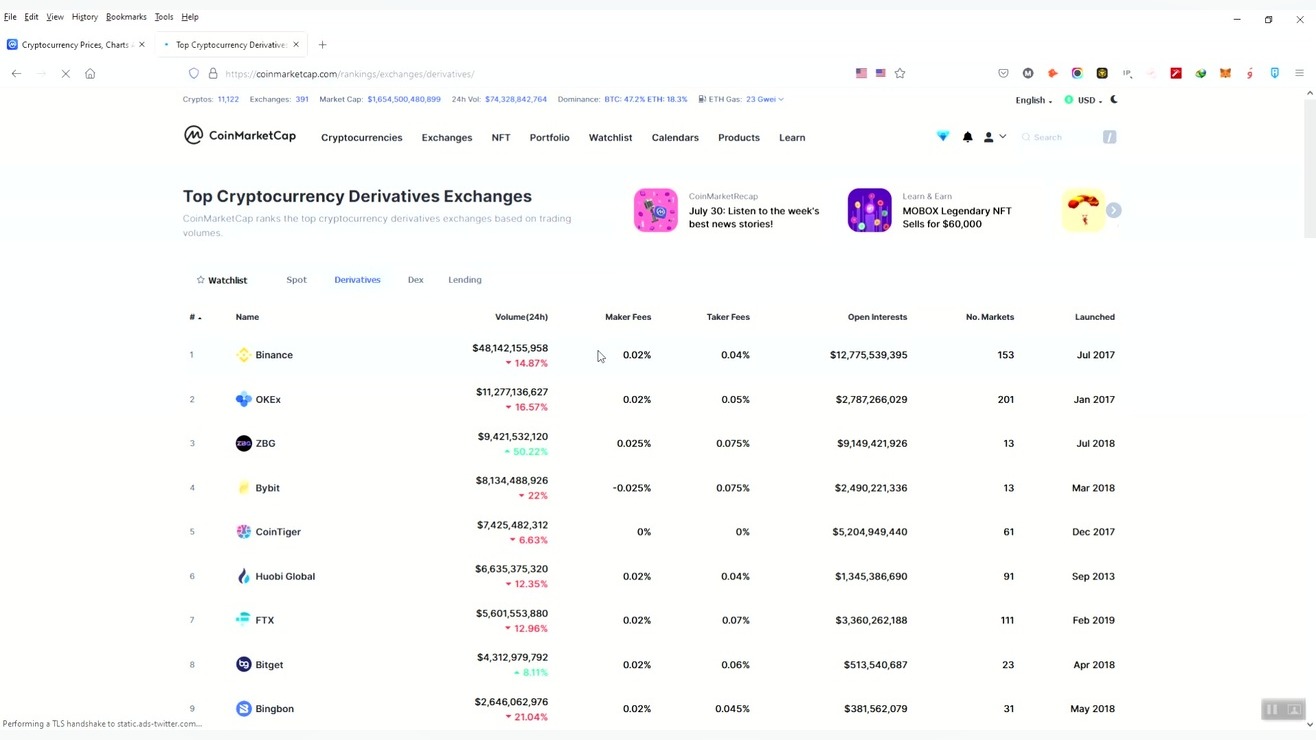The width and height of the screenshot is (1316, 740).
Task: Open the Calendars nav link
Action: (x=675, y=138)
